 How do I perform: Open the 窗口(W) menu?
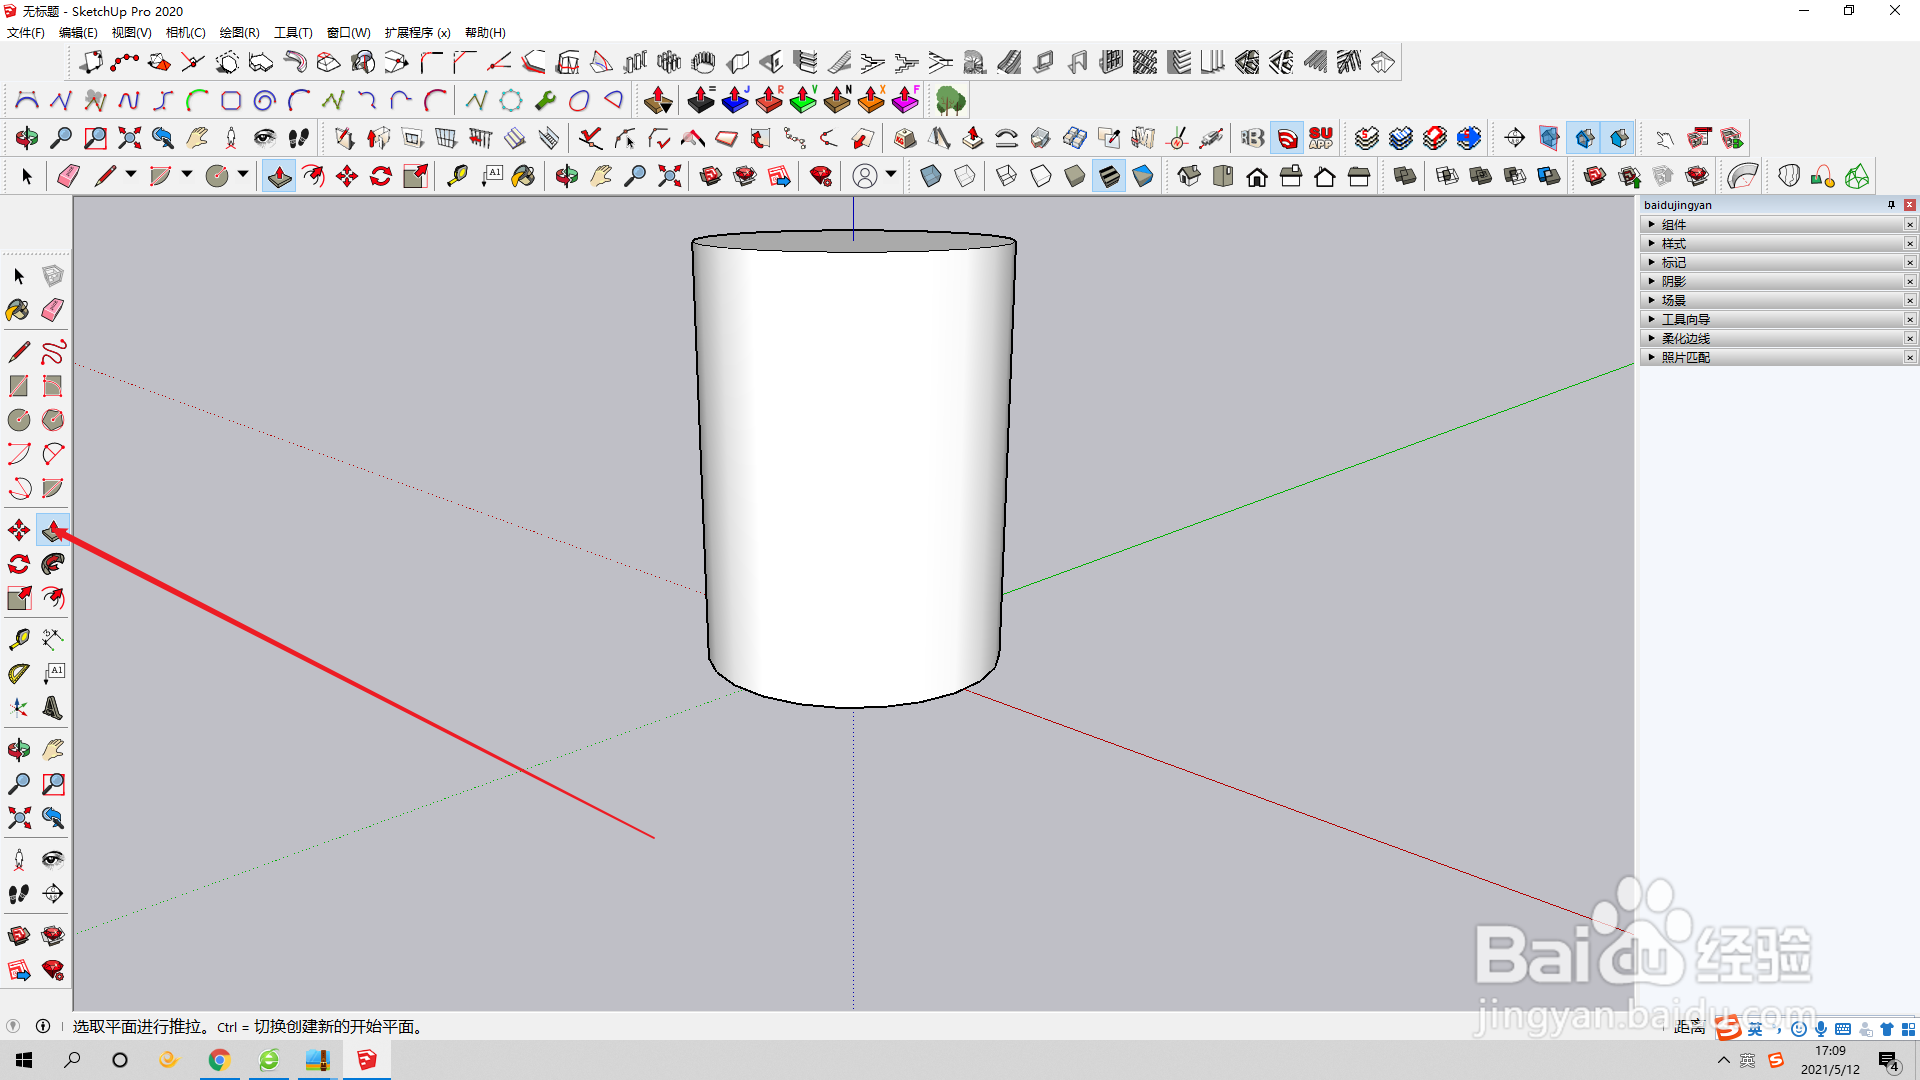pos(348,33)
